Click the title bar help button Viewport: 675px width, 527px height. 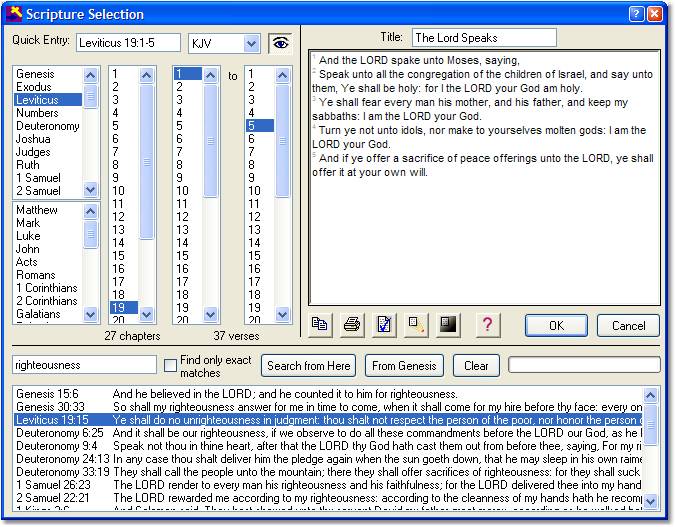pyautogui.click(x=636, y=14)
